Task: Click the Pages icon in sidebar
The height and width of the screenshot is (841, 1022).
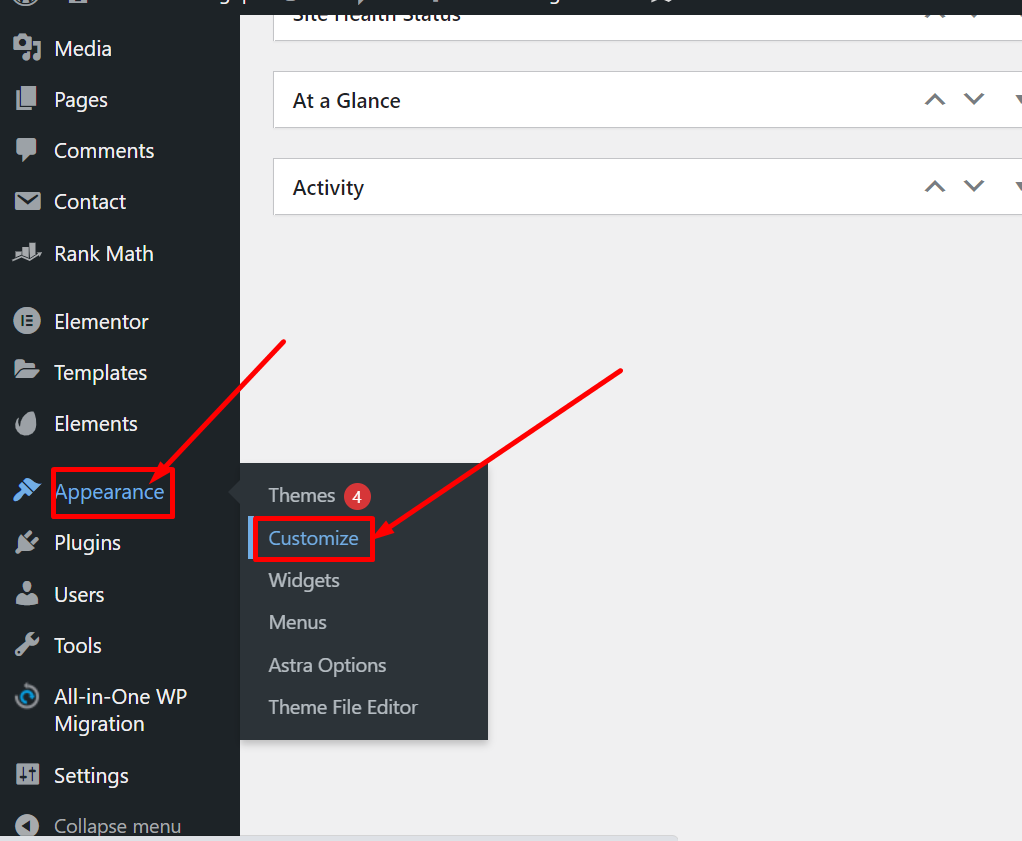Action: click(27, 98)
